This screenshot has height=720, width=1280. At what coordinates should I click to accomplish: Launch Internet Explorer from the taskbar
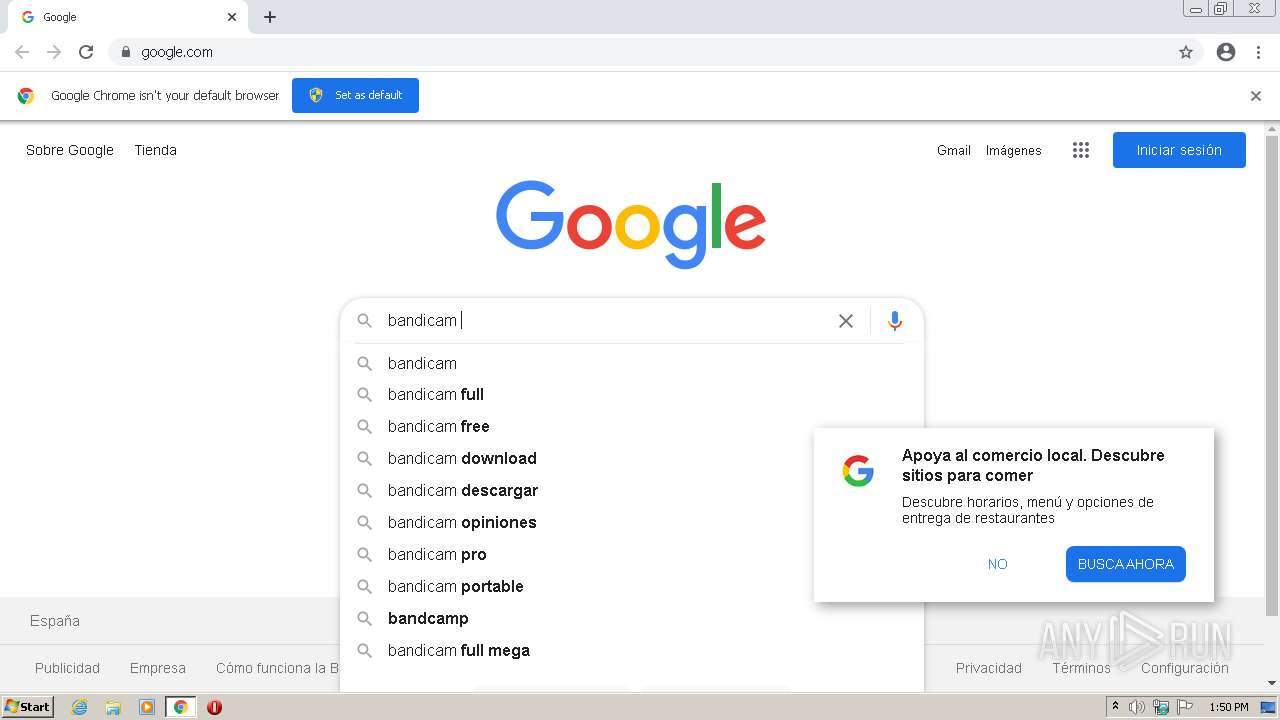tap(80, 707)
